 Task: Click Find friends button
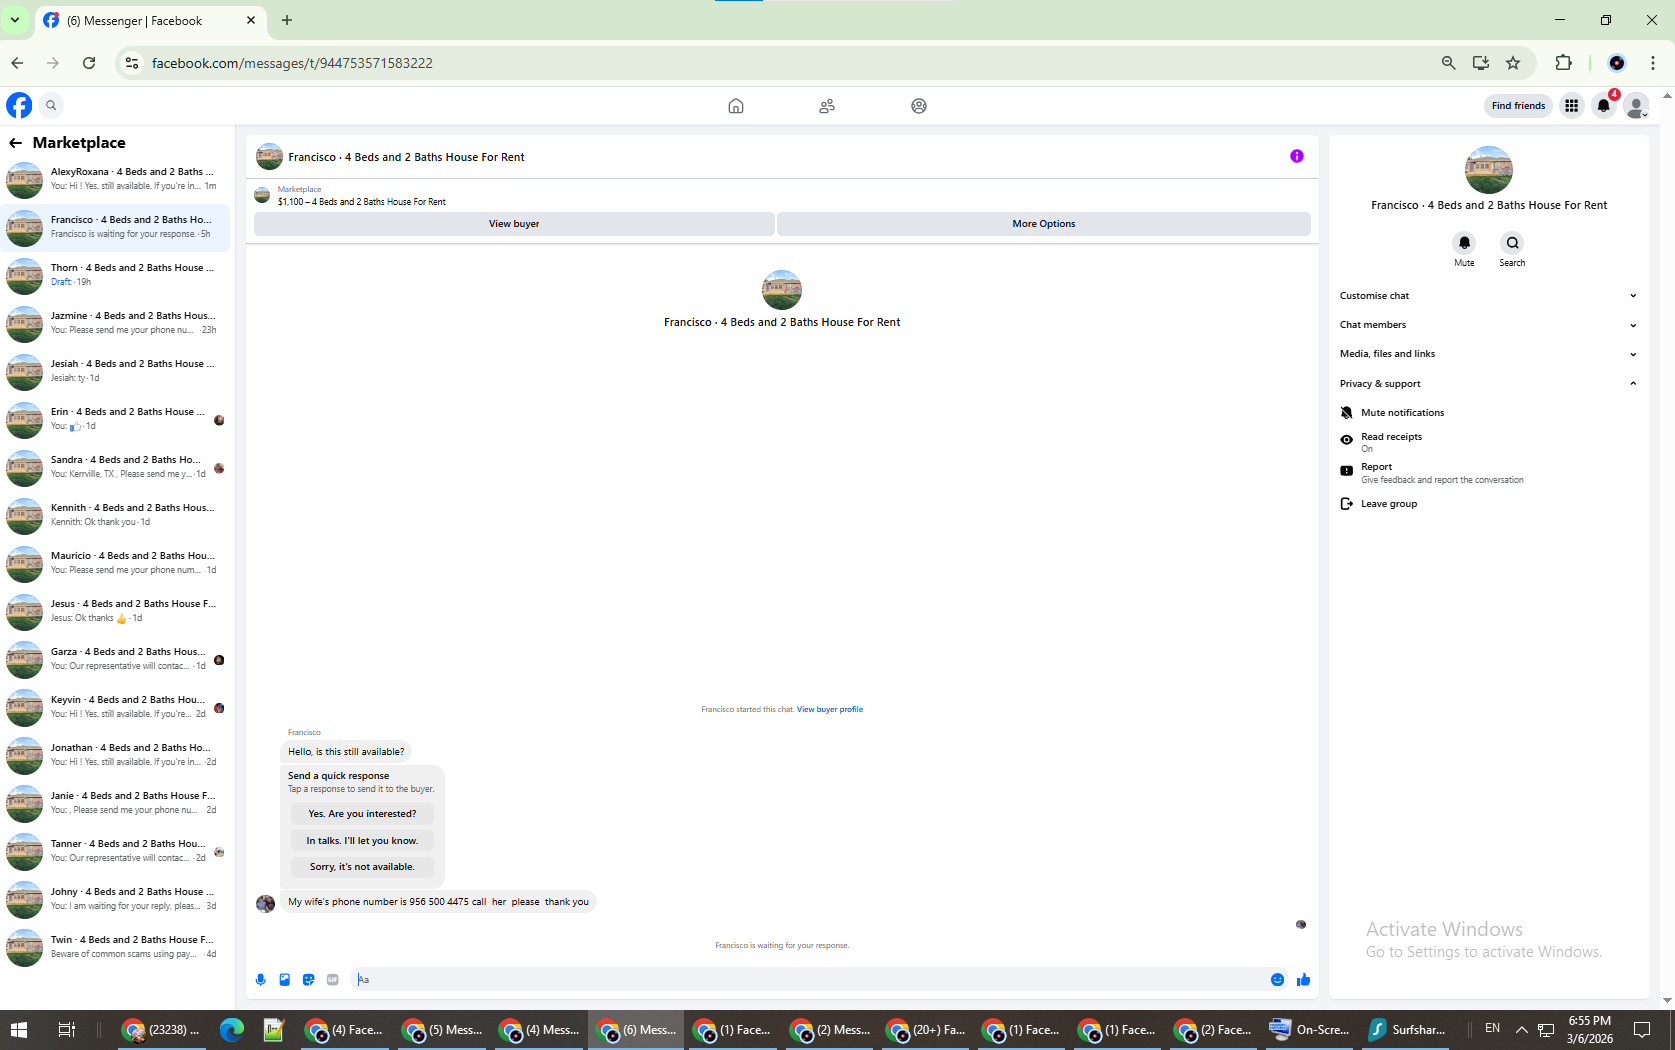(x=1518, y=106)
